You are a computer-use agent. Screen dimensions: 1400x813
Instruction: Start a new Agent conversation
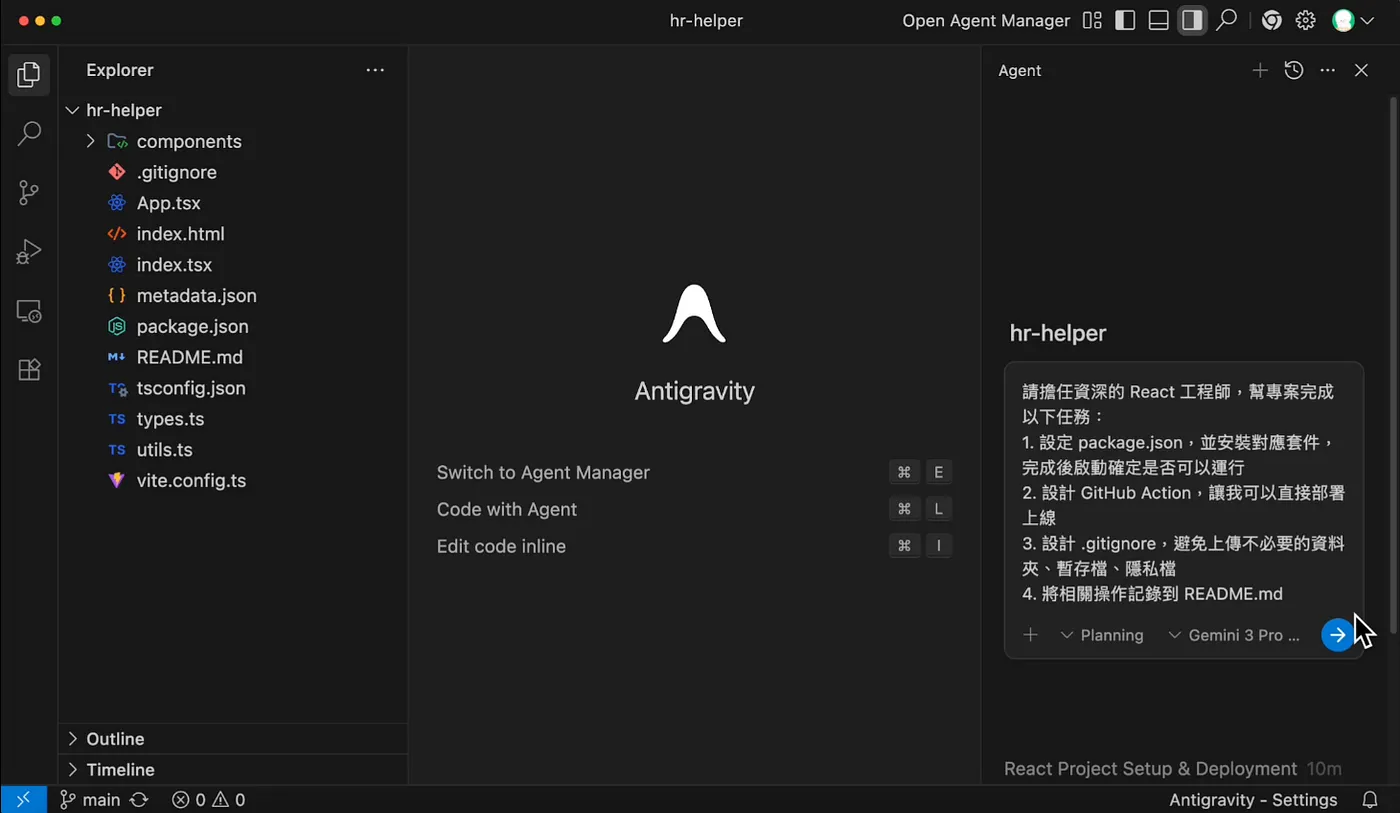[x=1260, y=70]
